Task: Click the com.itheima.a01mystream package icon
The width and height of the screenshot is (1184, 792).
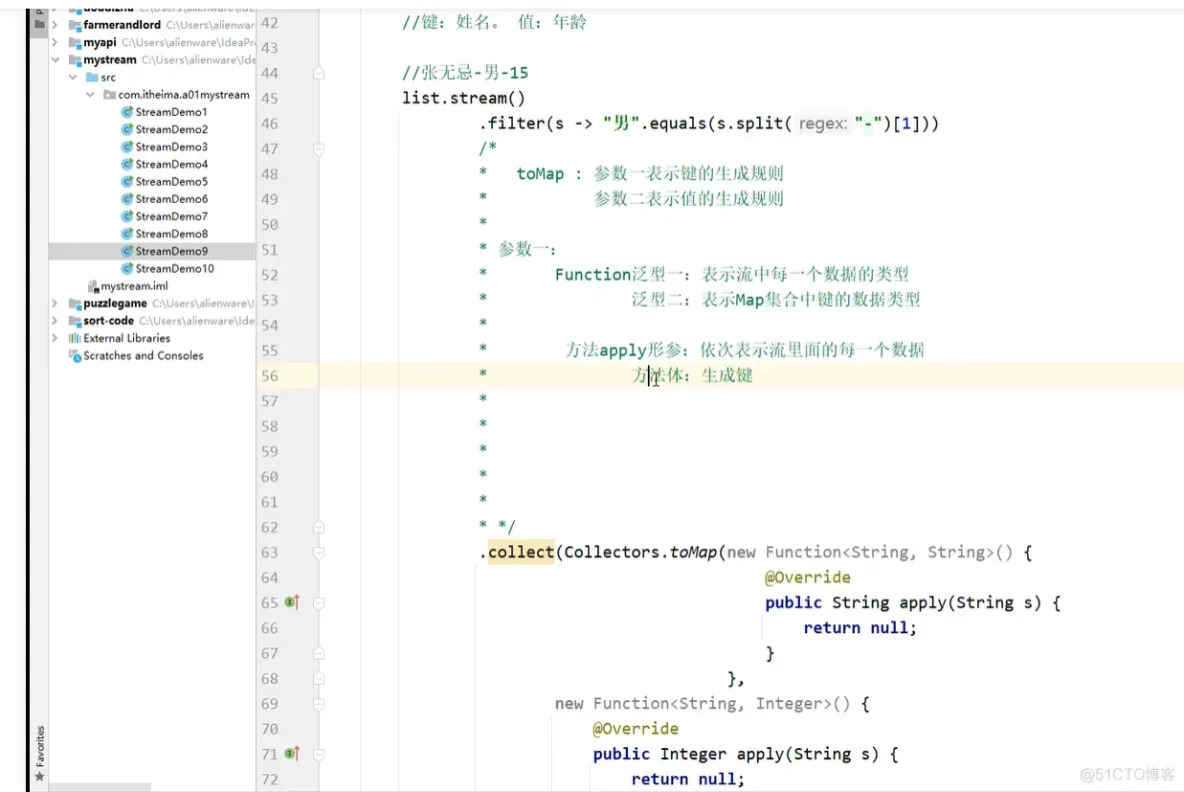Action: point(109,94)
